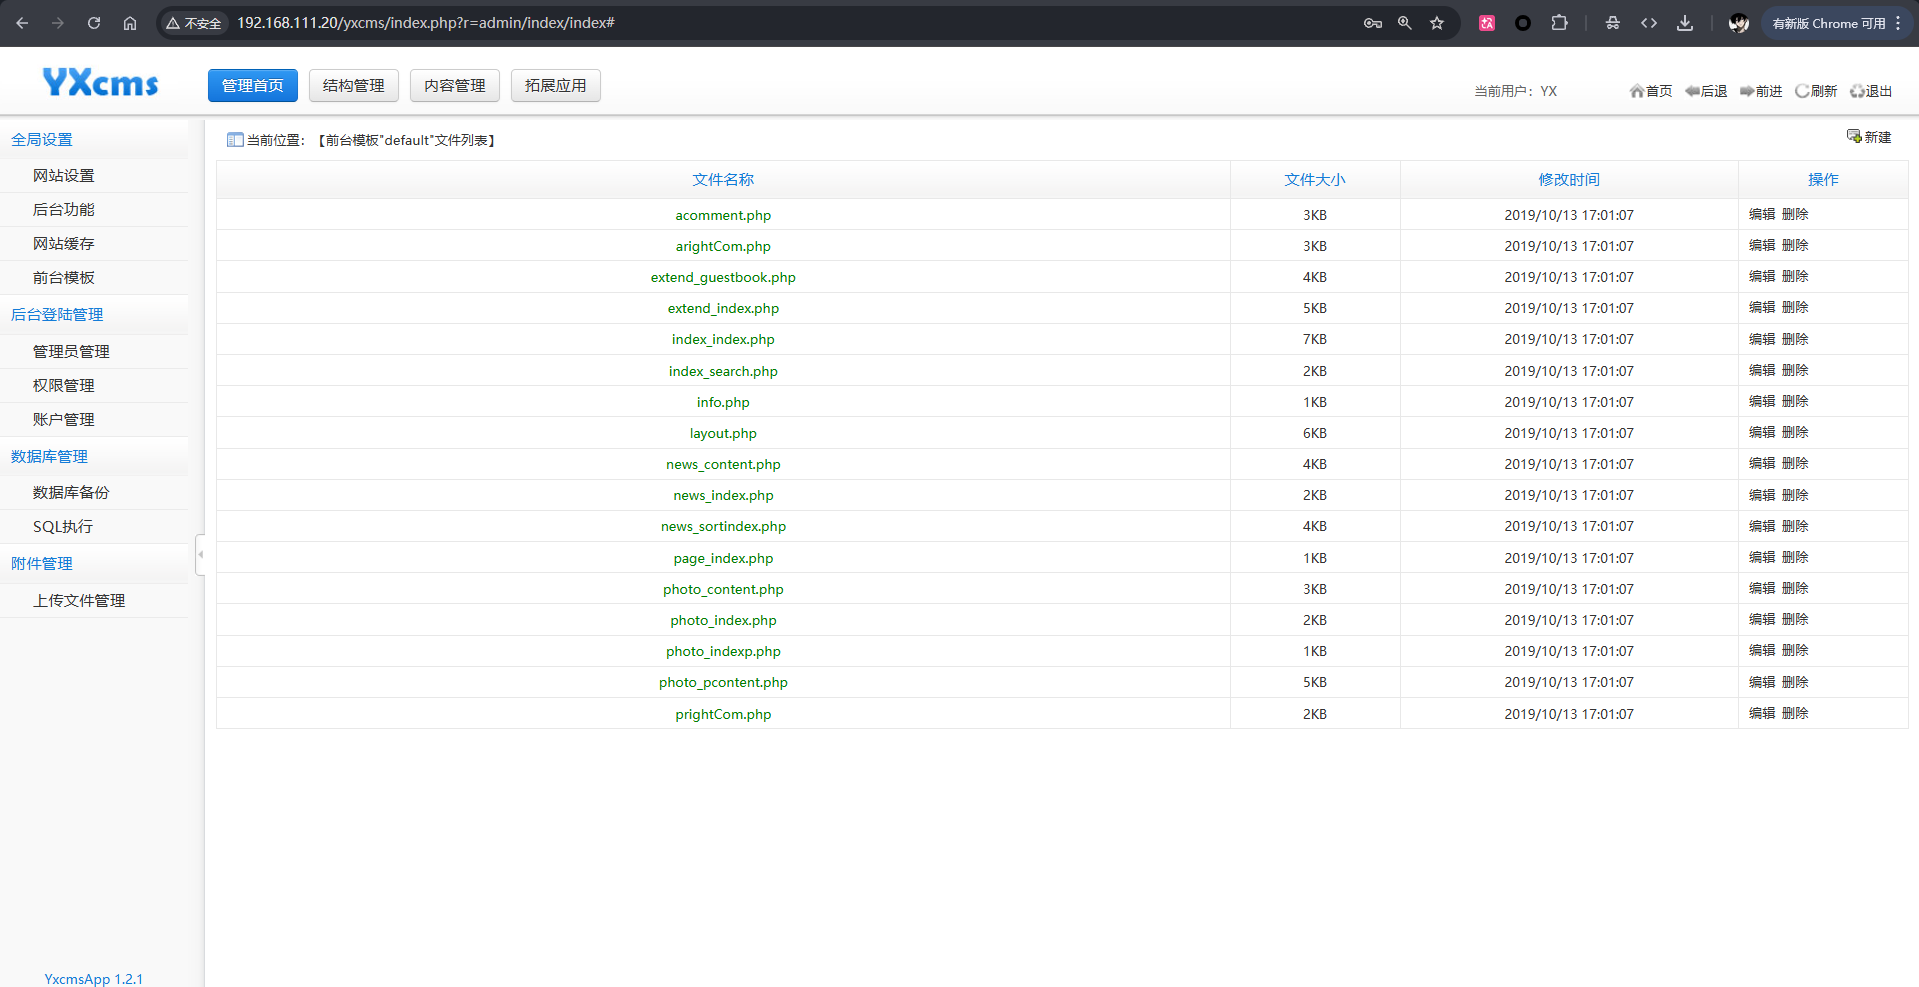Click 新建 to create new file
This screenshot has height=987, width=1919.
pyautogui.click(x=1869, y=137)
